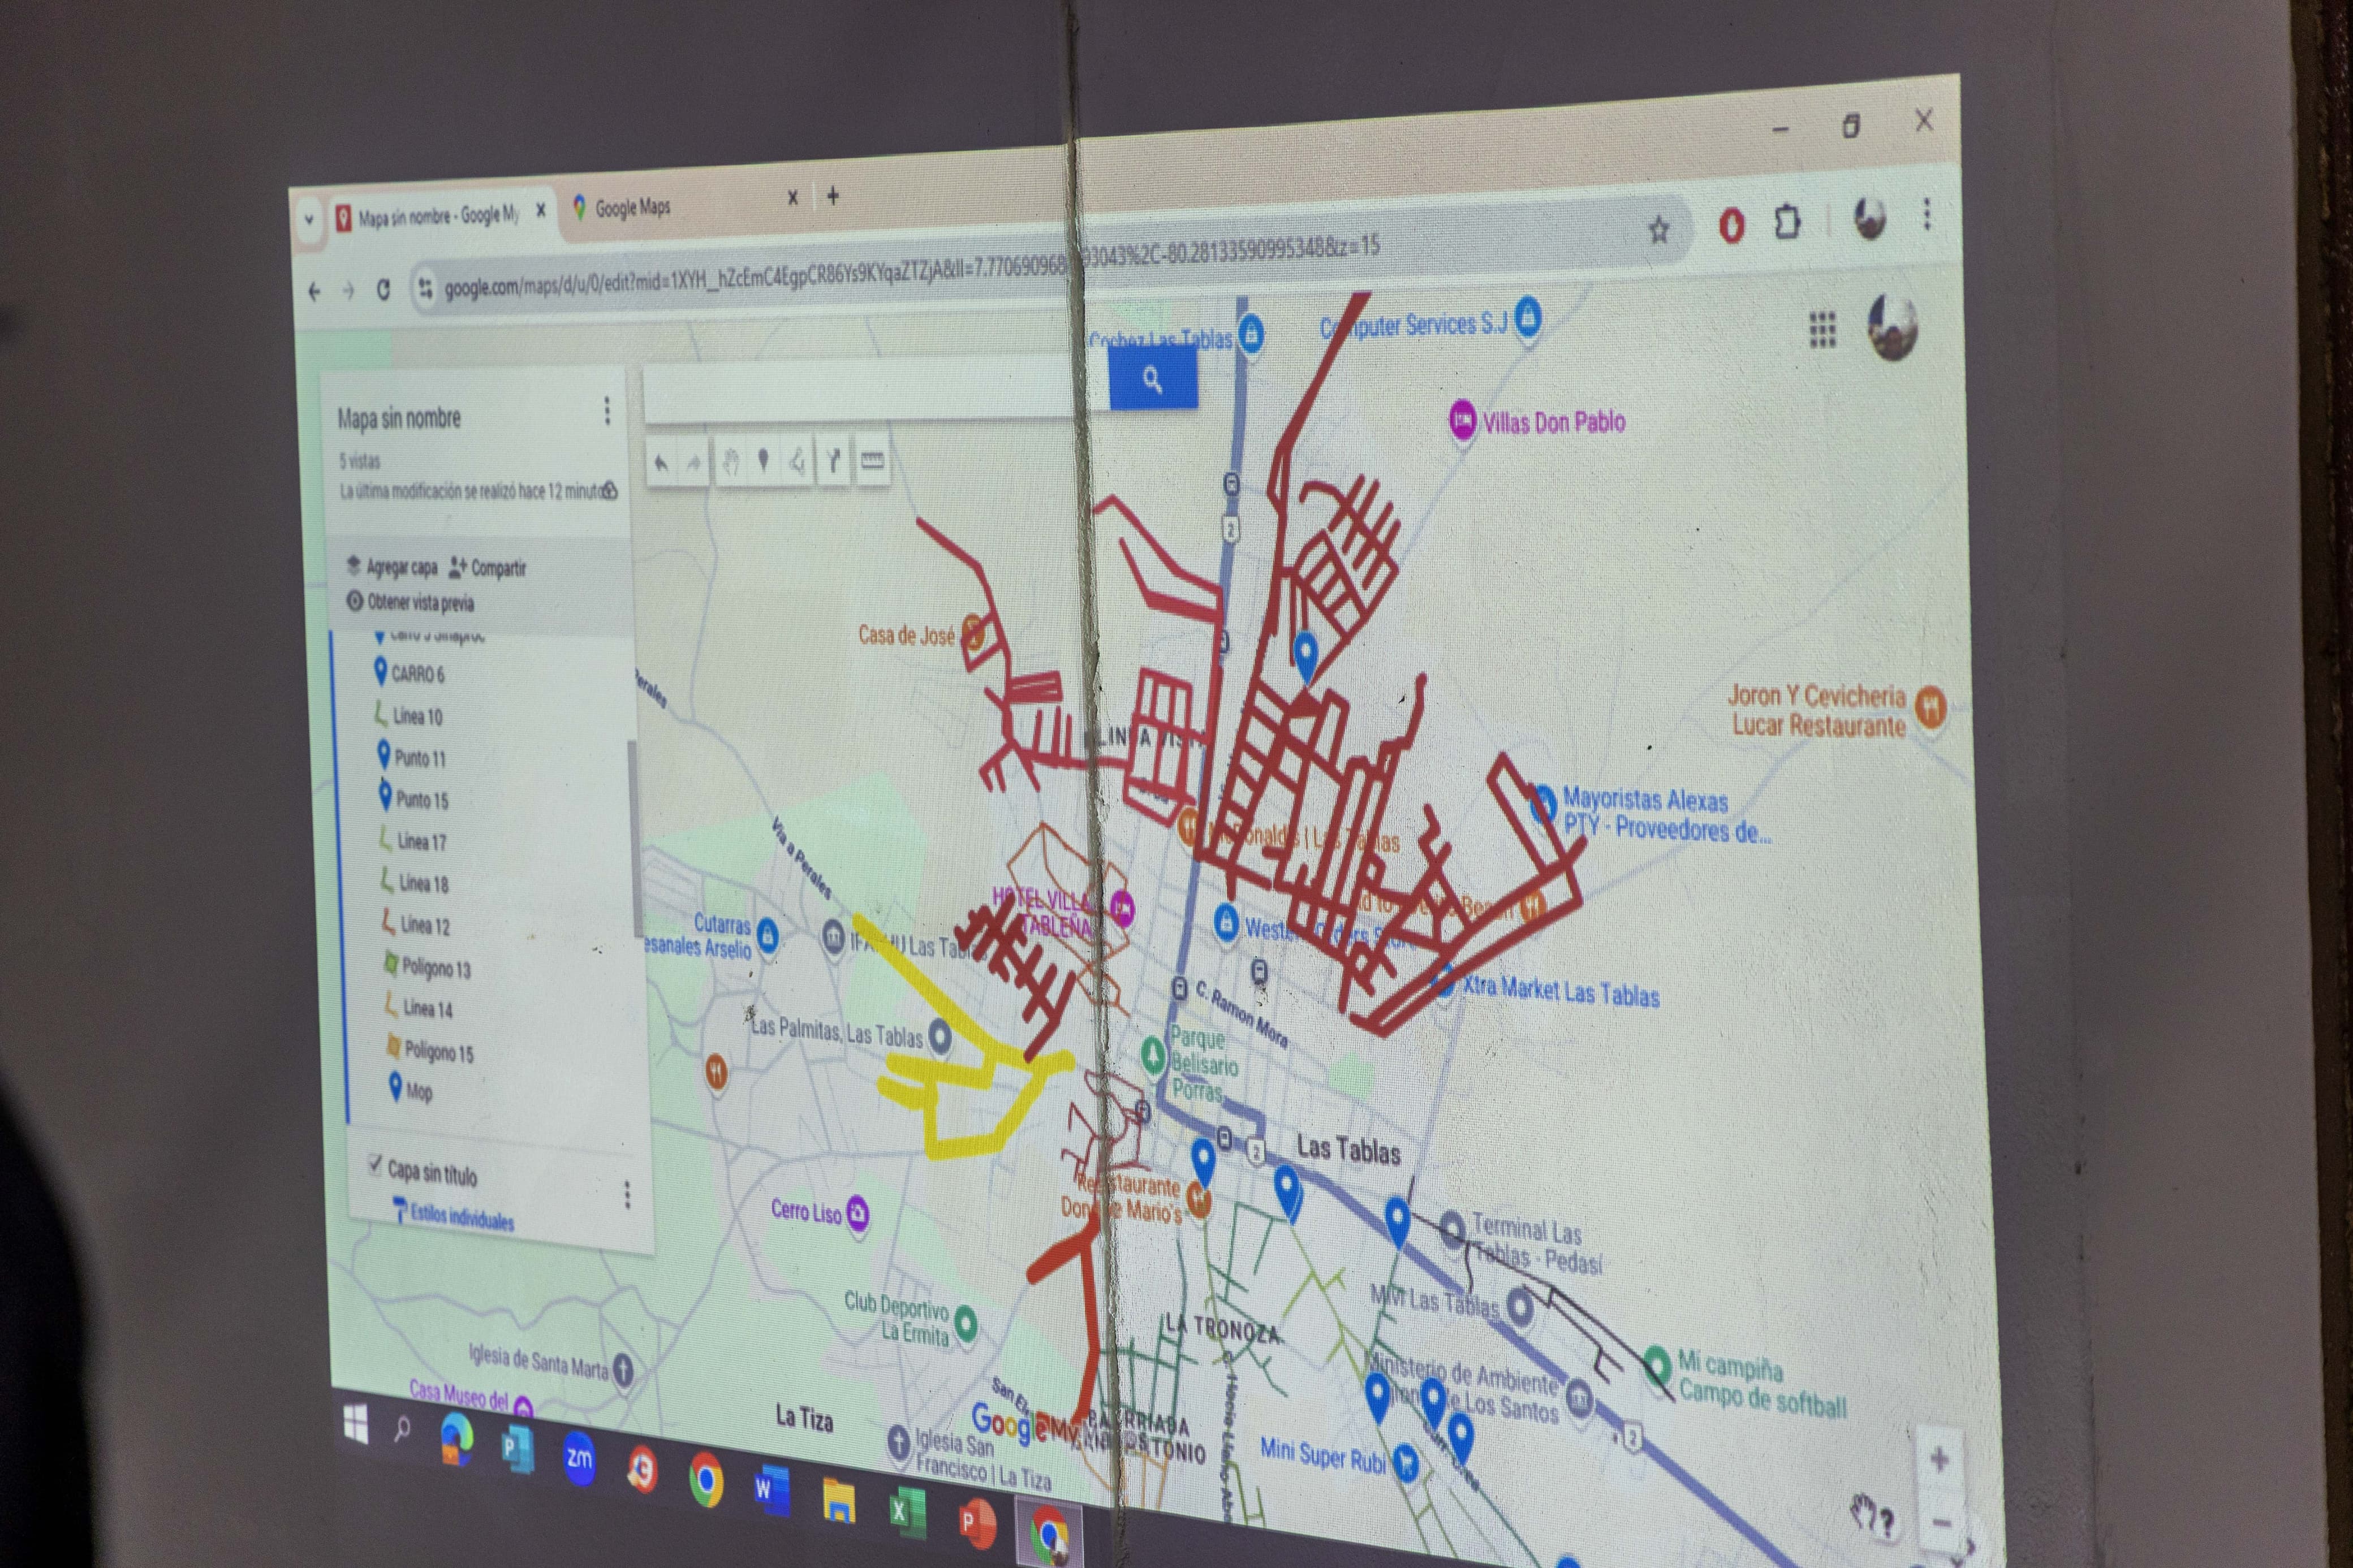The height and width of the screenshot is (1568, 2353).
Task: Select the Add marker tool
Action: (764, 460)
